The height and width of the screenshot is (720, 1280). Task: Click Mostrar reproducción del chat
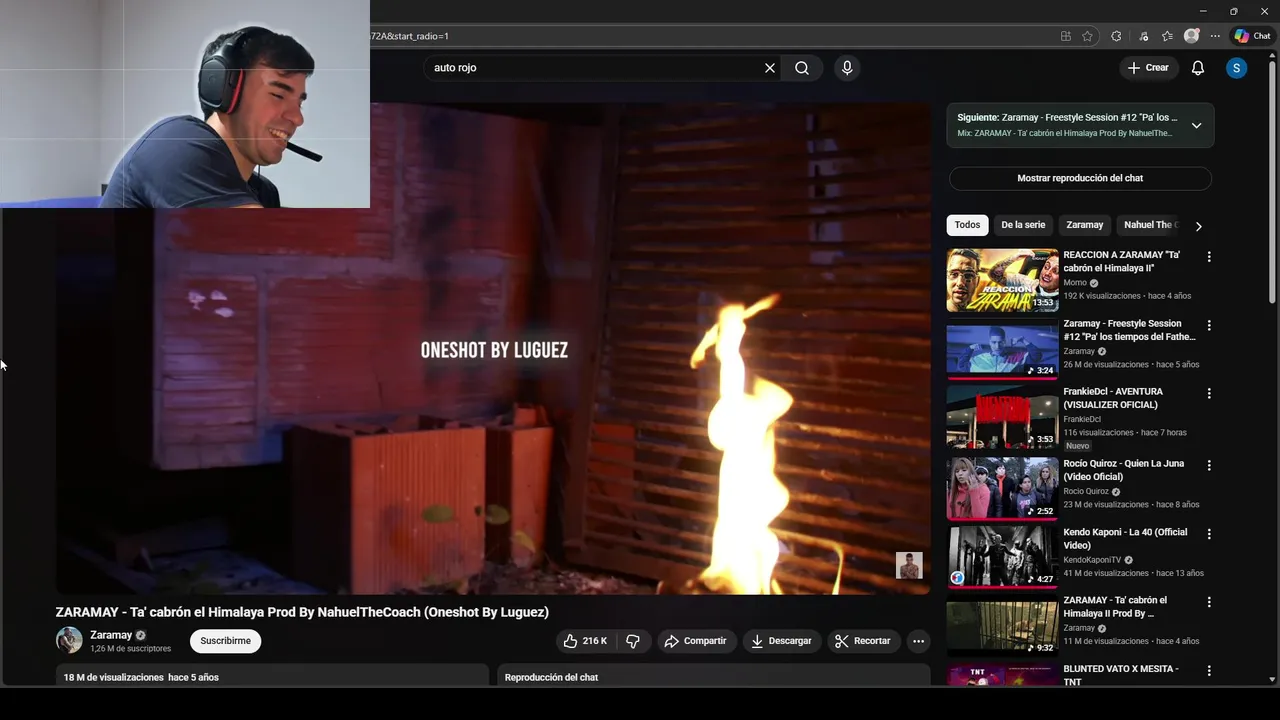pyautogui.click(x=1080, y=178)
